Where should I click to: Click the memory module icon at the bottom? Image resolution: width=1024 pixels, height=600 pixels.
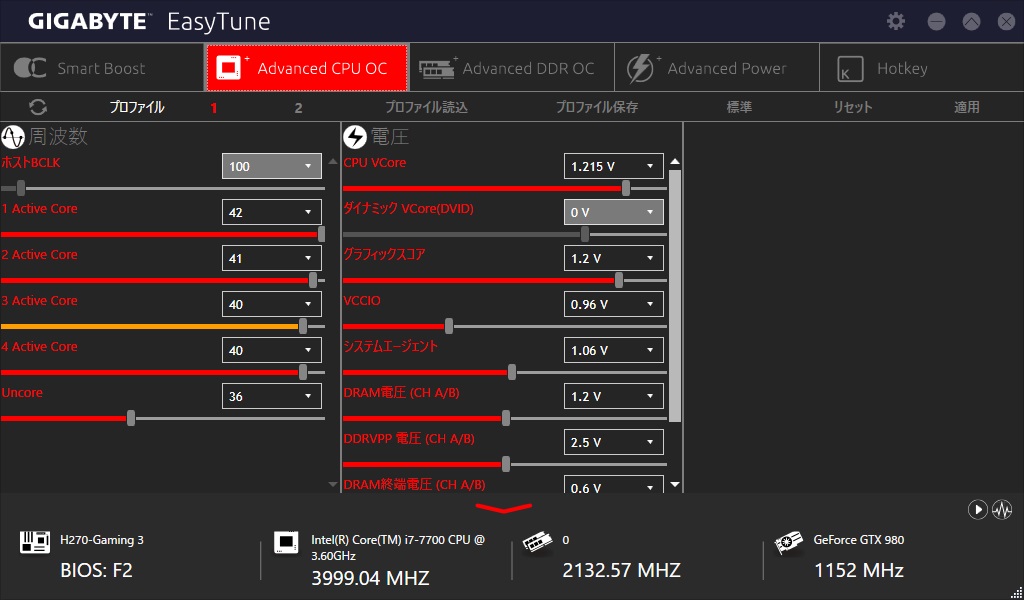[537, 543]
